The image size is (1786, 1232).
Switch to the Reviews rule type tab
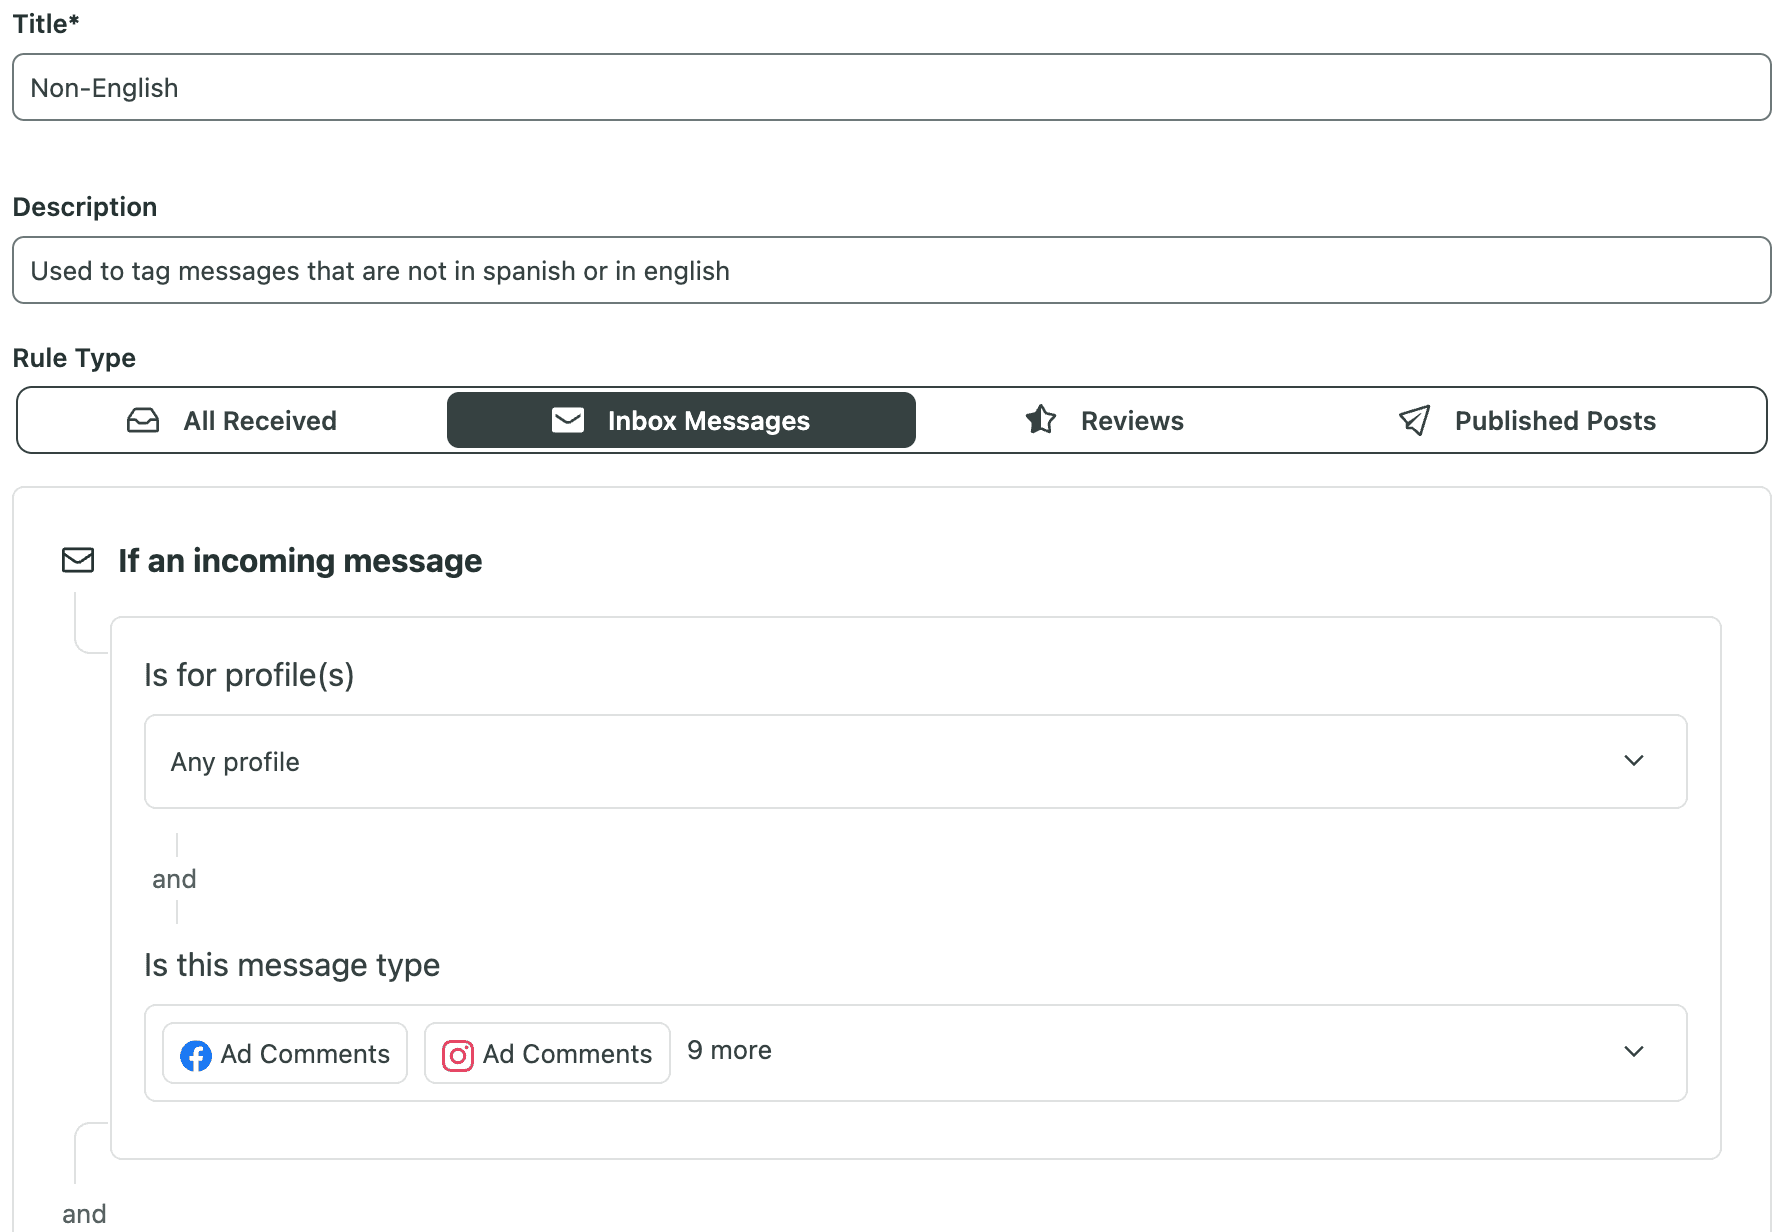(1131, 420)
